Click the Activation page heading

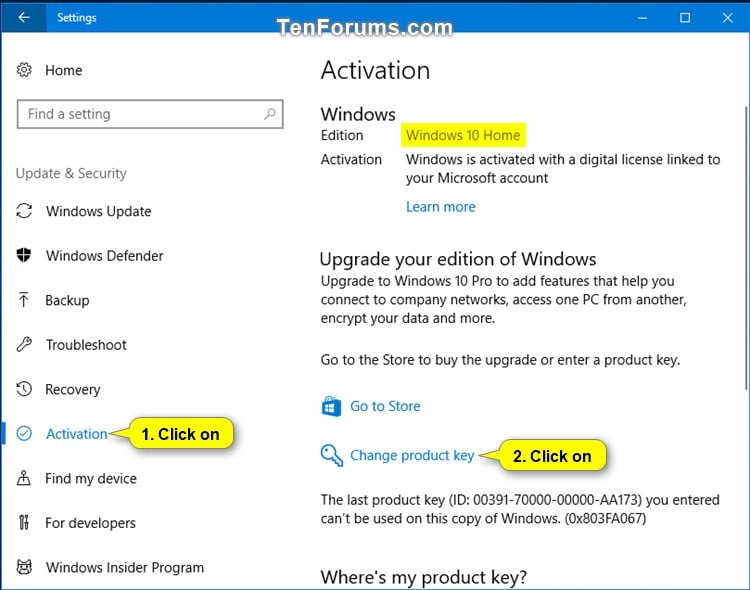[375, 70]
